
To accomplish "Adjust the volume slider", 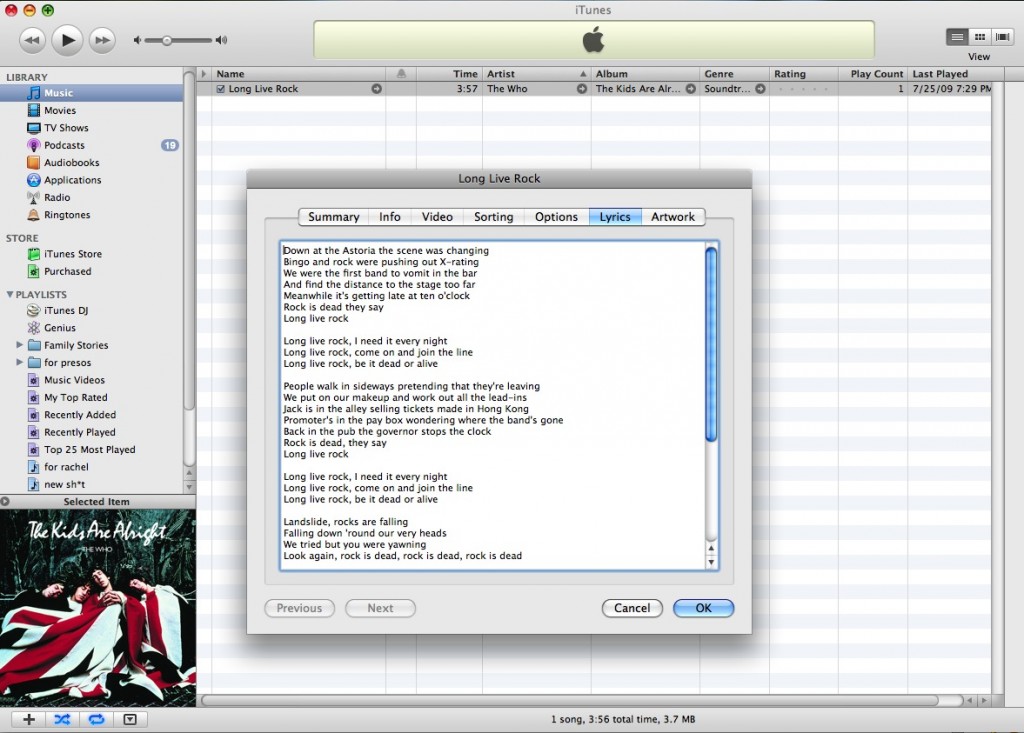I will pos(168,41).
